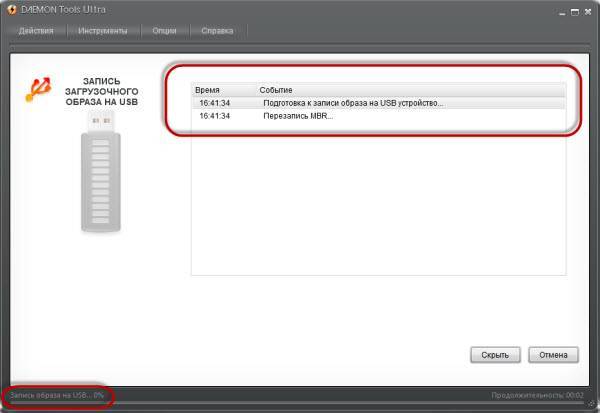
Task: Click the grey USB flash drive image
Action: tap(101, 171)
